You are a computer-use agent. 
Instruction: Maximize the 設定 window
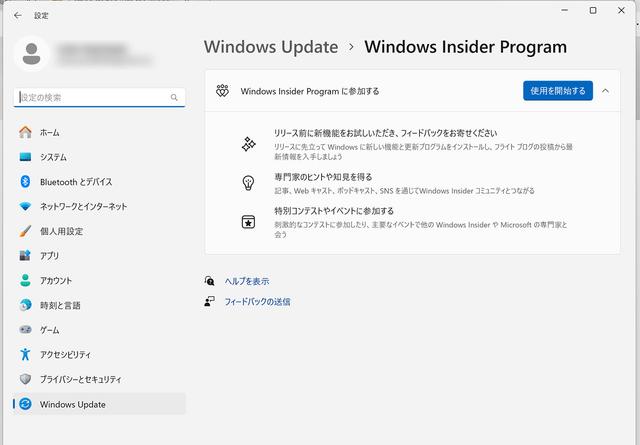click(x=593, y=10)
